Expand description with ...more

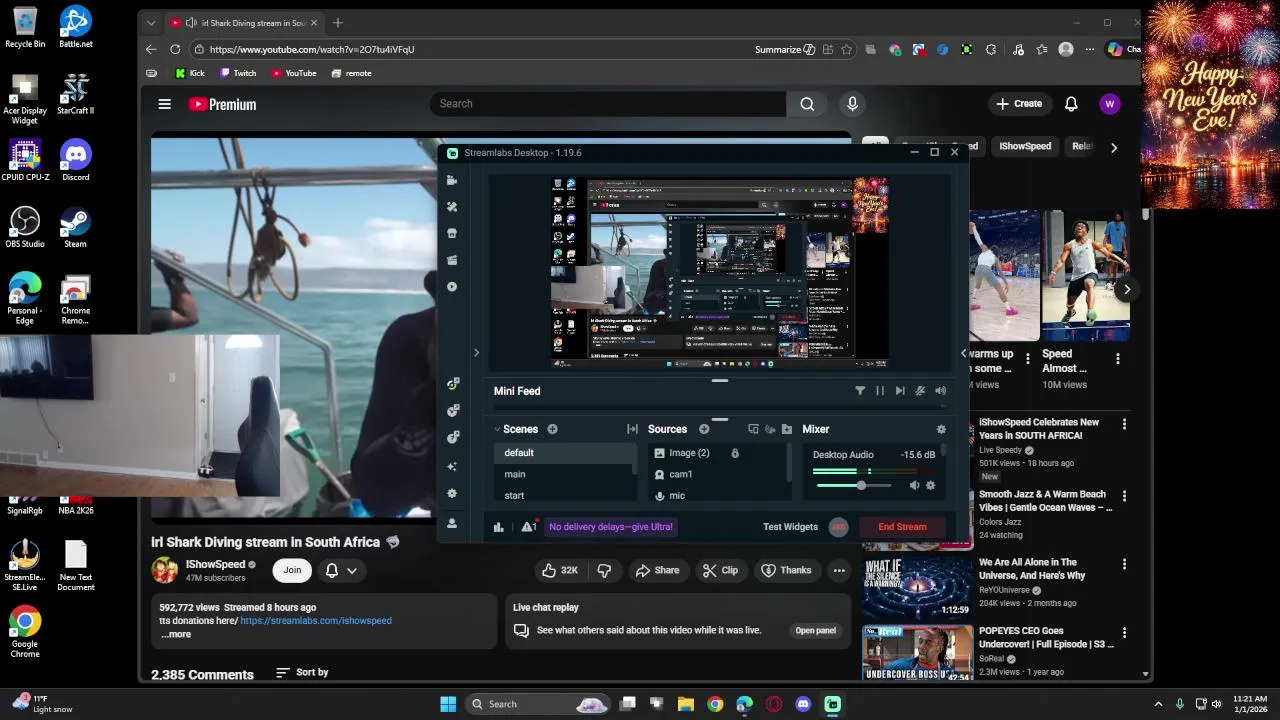point(175,634)
